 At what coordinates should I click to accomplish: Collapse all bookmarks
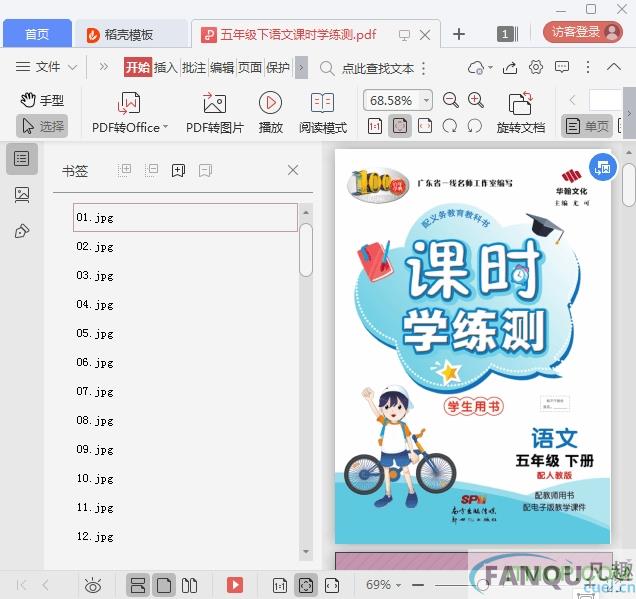tap(151, 170)
